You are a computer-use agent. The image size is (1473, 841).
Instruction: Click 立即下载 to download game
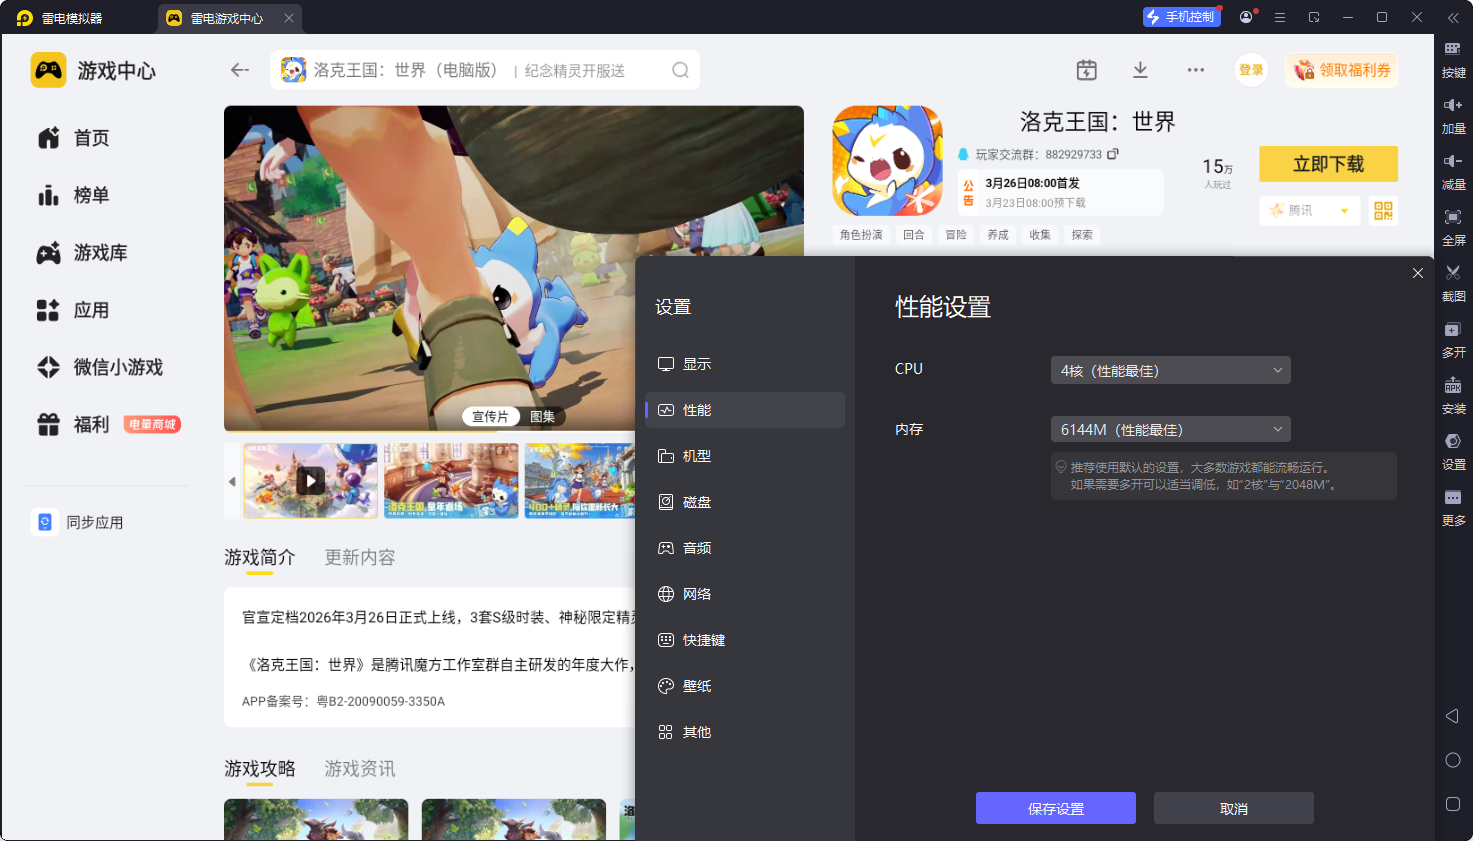[x=1328, y=164]
